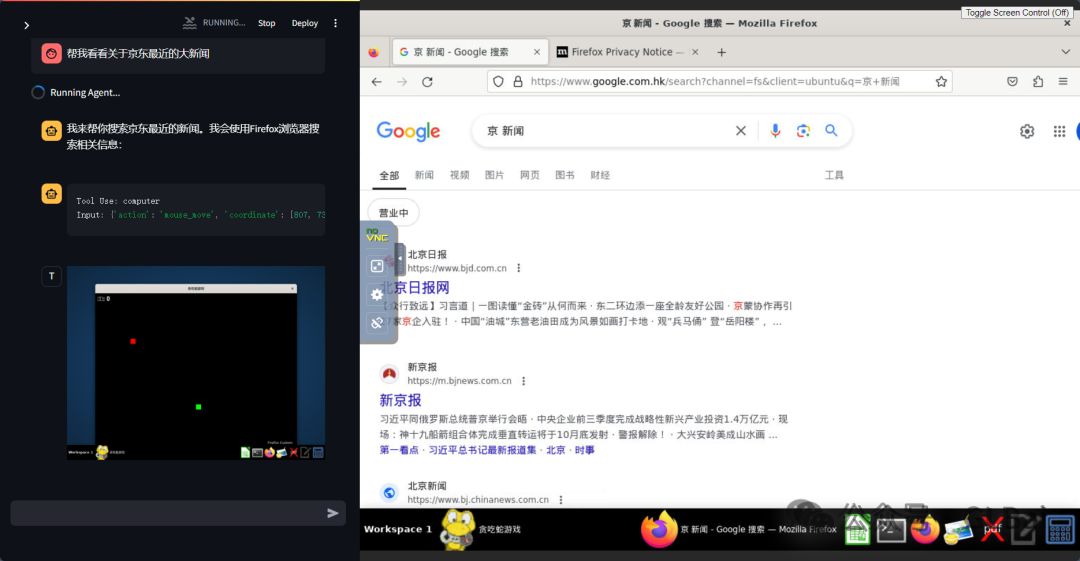Click the Google voice search microphone icon
Screen dimensions: 1080x561
point(775,131)
